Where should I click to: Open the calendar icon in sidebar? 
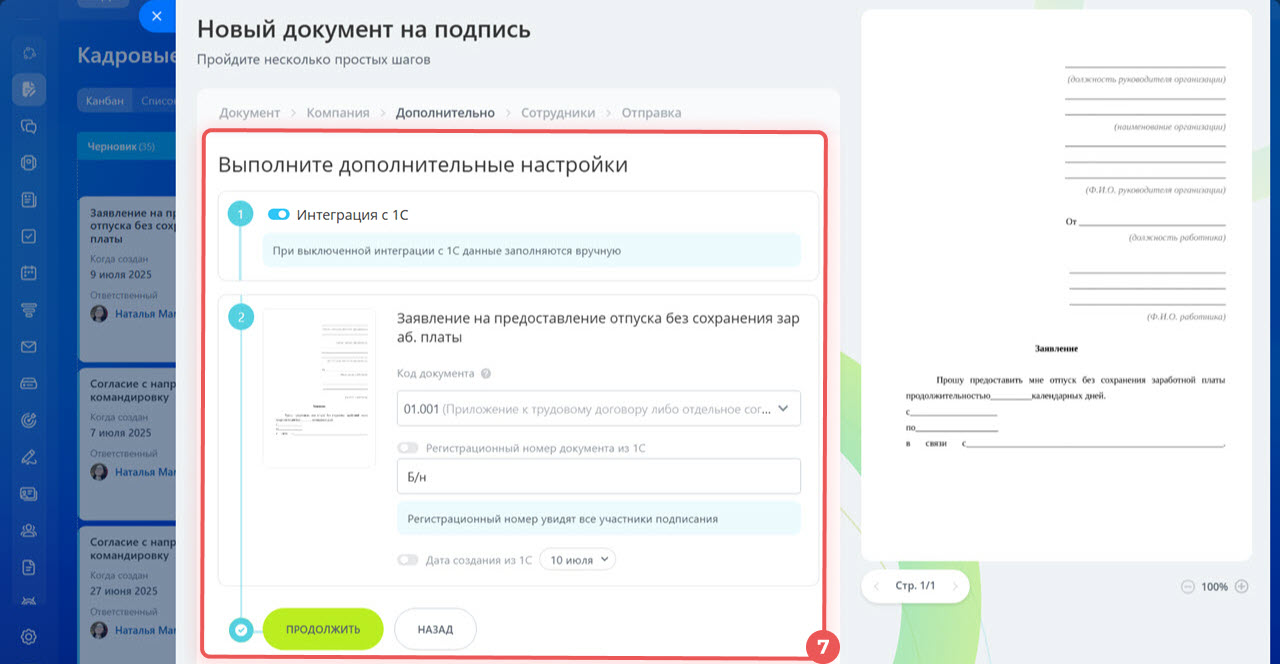click(x=29, y=273)
